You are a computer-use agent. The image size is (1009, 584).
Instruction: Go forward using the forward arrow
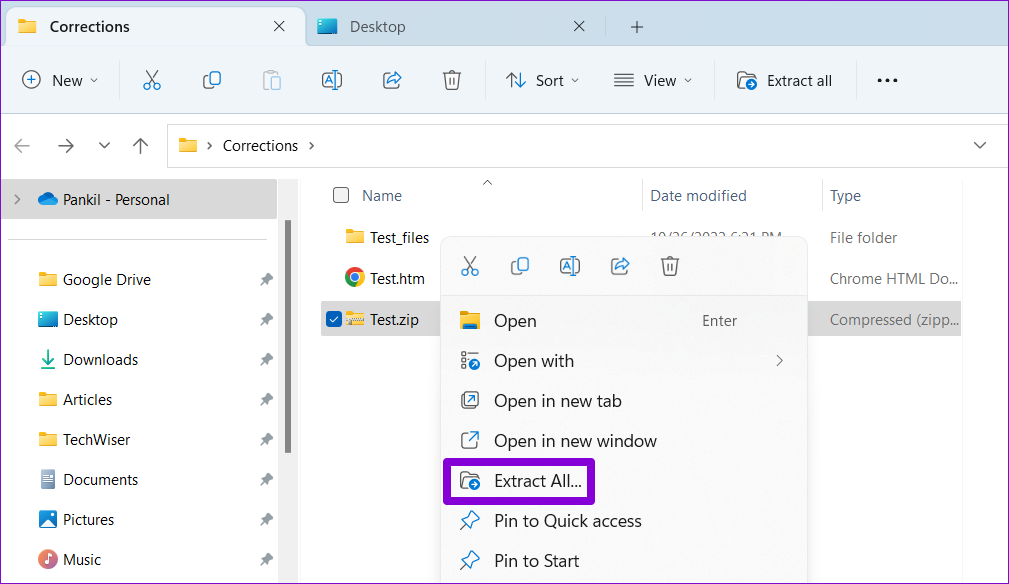66,146
